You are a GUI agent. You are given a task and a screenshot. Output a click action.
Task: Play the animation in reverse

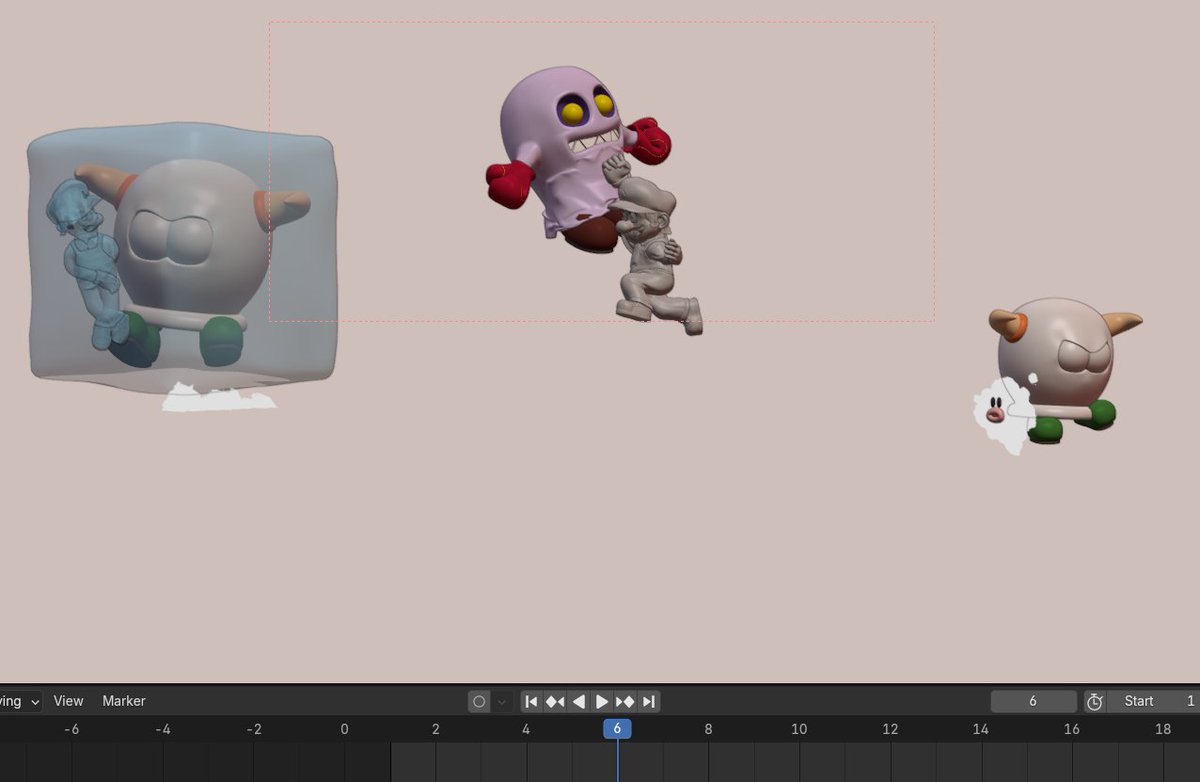pos(578,702)
